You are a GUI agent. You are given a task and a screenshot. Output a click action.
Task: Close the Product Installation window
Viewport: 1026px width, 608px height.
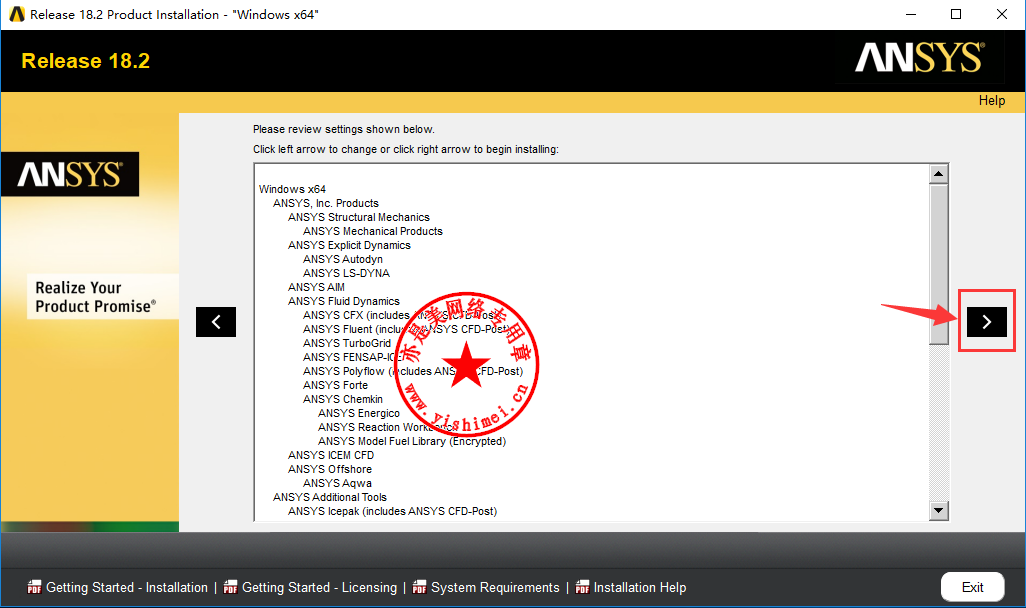tap(1002, 14)
